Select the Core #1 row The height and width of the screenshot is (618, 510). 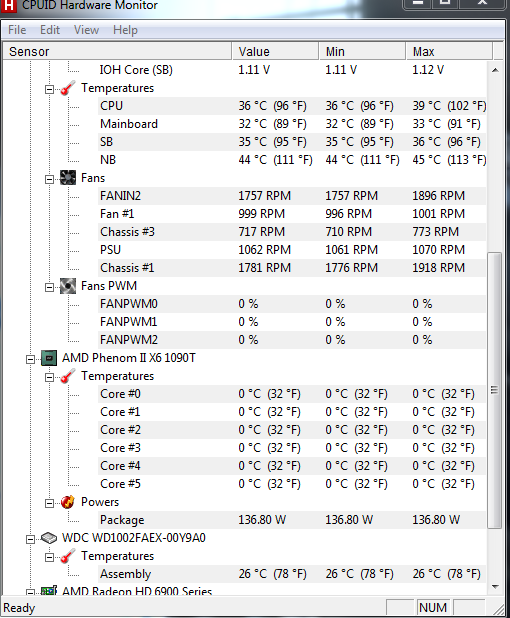292,412
